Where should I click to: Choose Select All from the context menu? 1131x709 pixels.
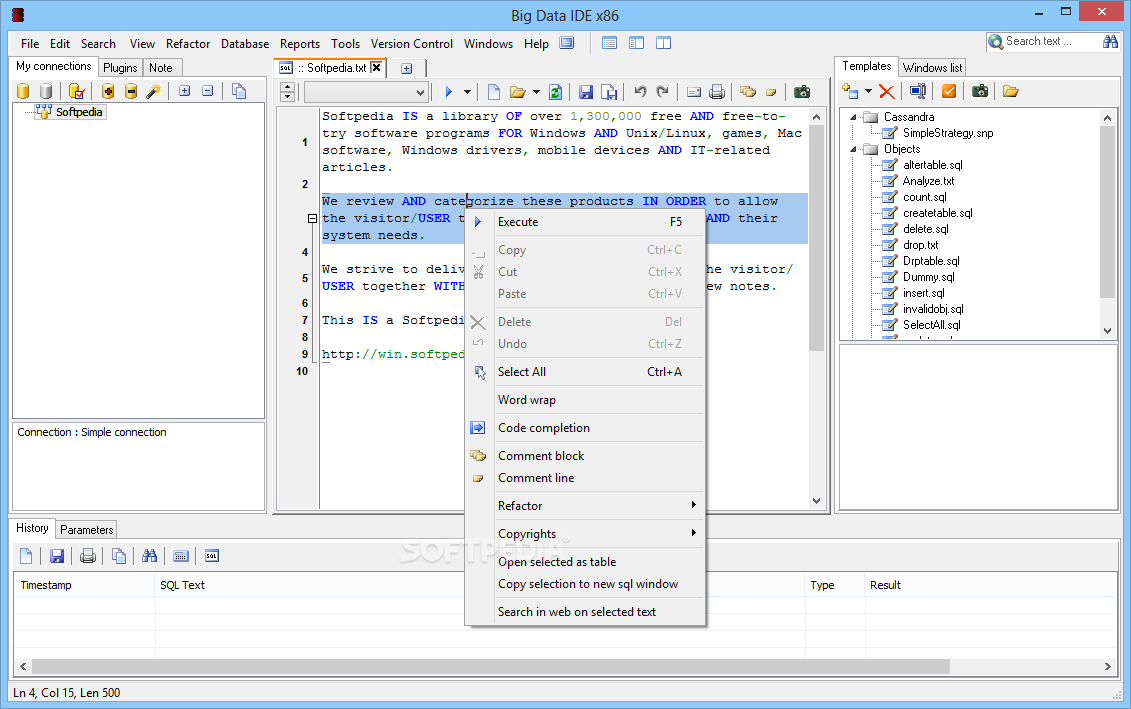tap(584, 371)
